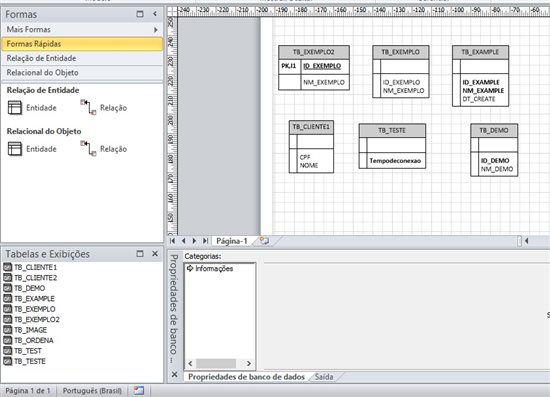Switch to the Página-1 tab
The image size is (550, 397).
click(232, 241)
